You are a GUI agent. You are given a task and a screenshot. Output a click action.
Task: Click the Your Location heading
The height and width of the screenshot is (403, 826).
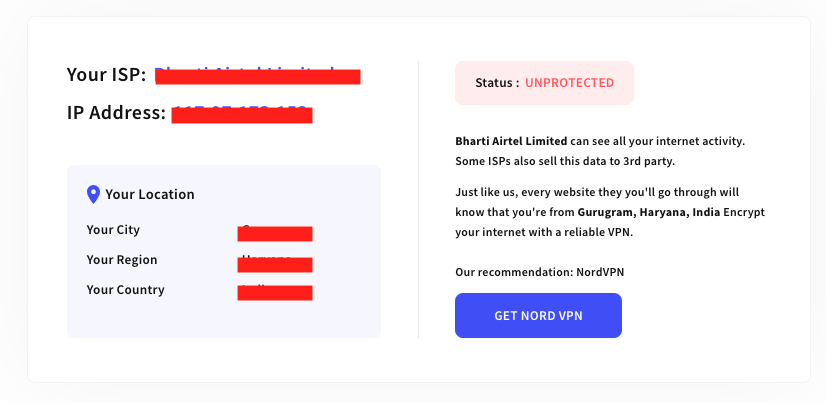point(150,194)
